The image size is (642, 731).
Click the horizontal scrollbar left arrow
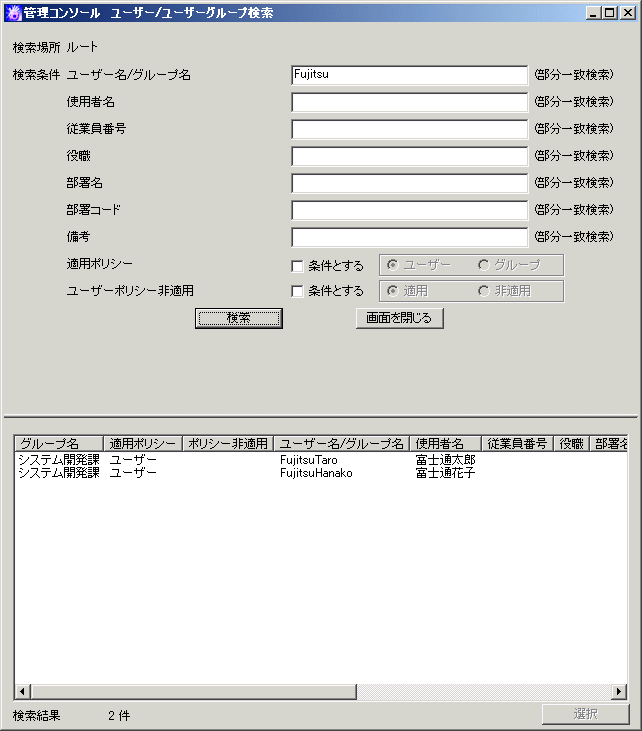(x=22, y=691)
